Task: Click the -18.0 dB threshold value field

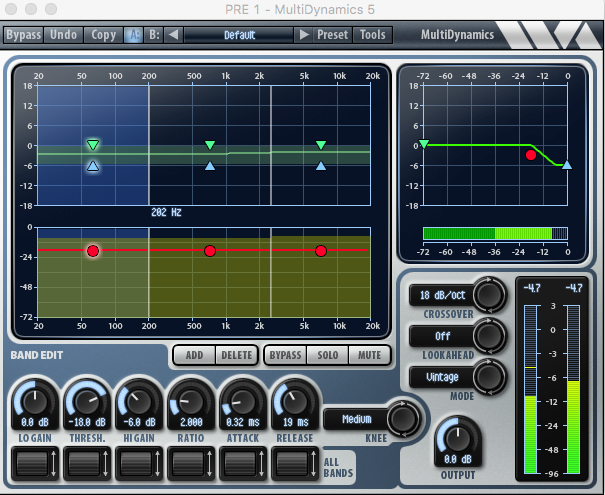Action: tap(87, 422)
